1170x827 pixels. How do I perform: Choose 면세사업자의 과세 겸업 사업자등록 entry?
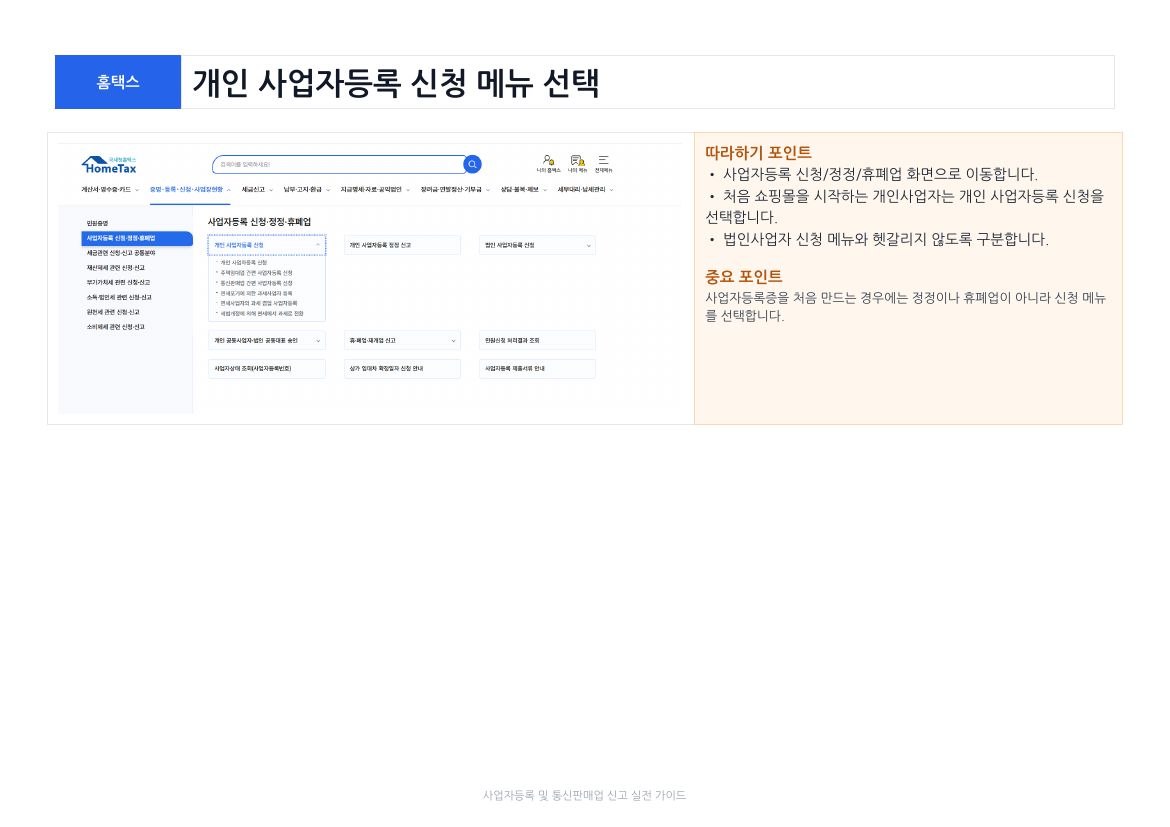[x=258, y=304]
